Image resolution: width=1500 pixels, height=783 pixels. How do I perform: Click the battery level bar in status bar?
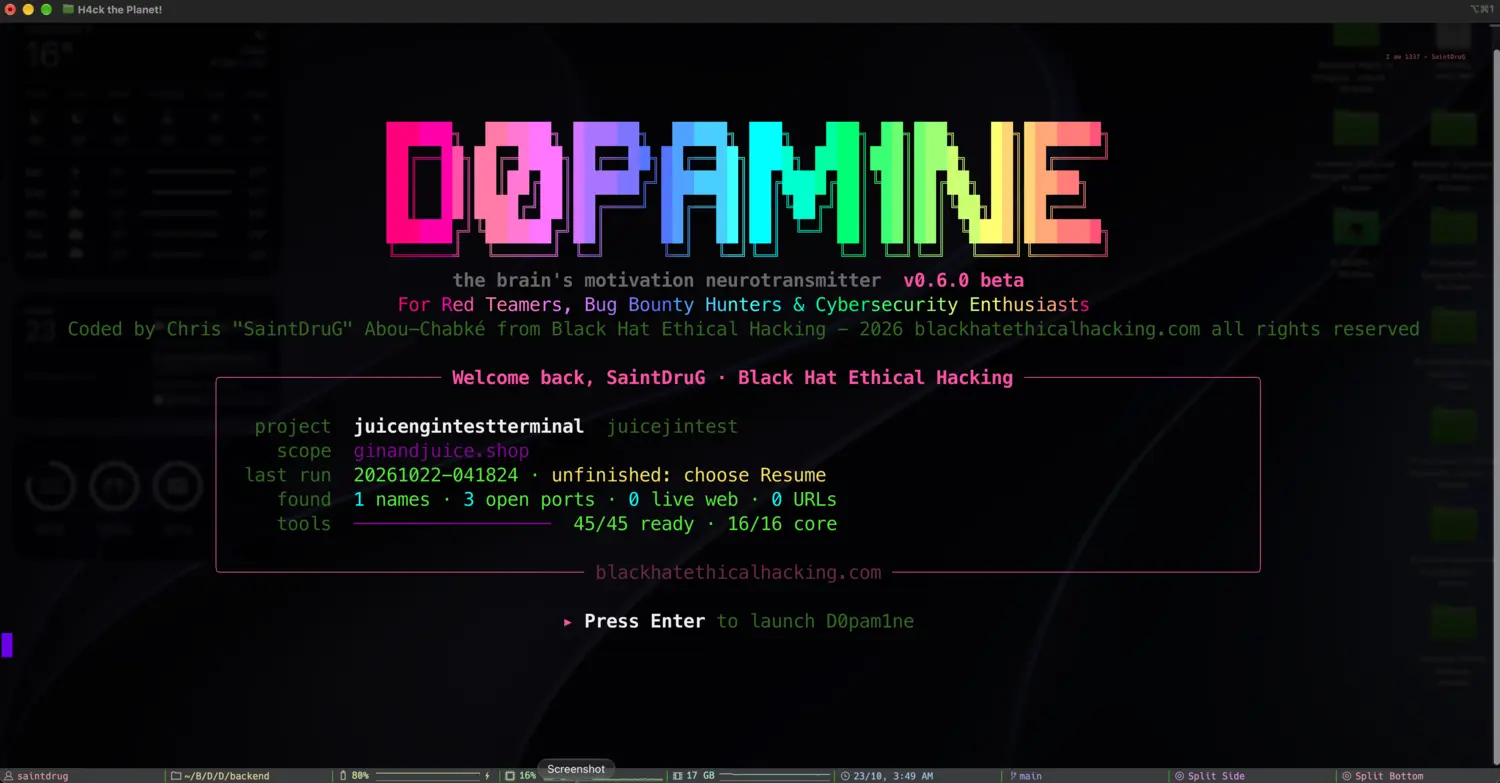pyautogui.click(x=426, y=776)
